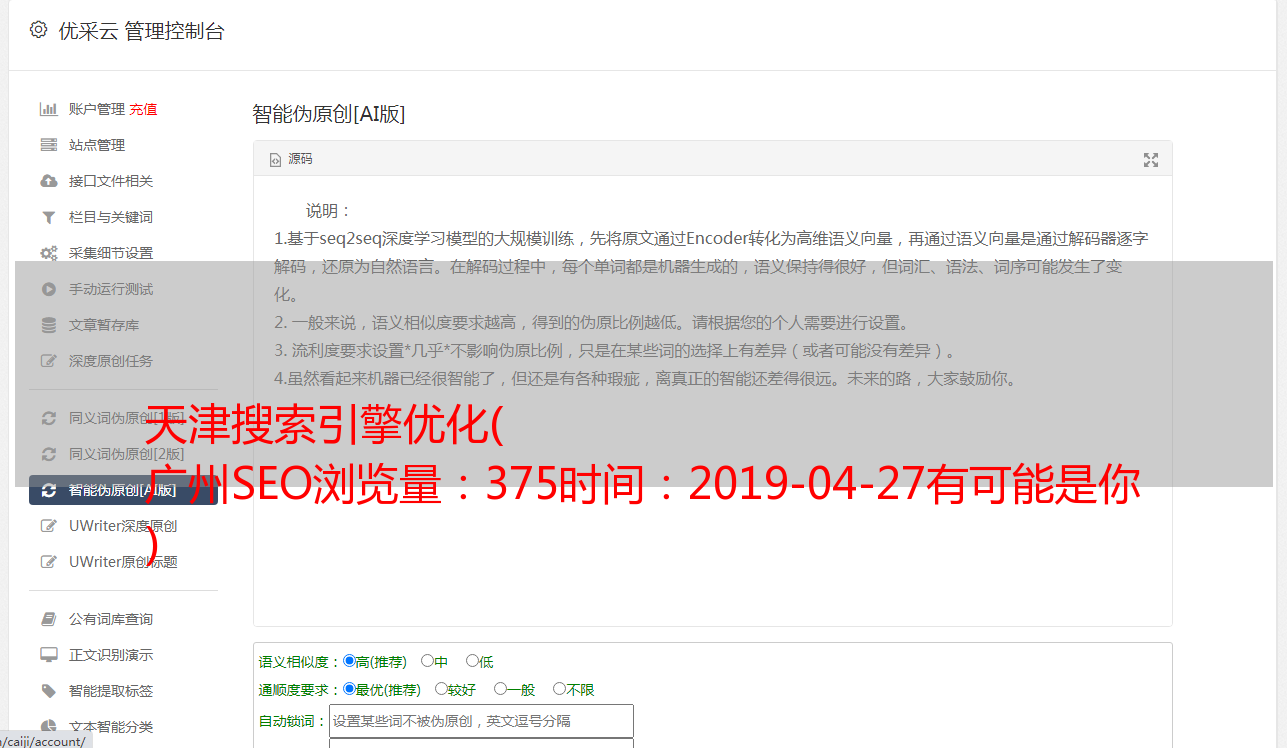
Task: Click the edit icon for 深度原创任务
Action: 48,361
